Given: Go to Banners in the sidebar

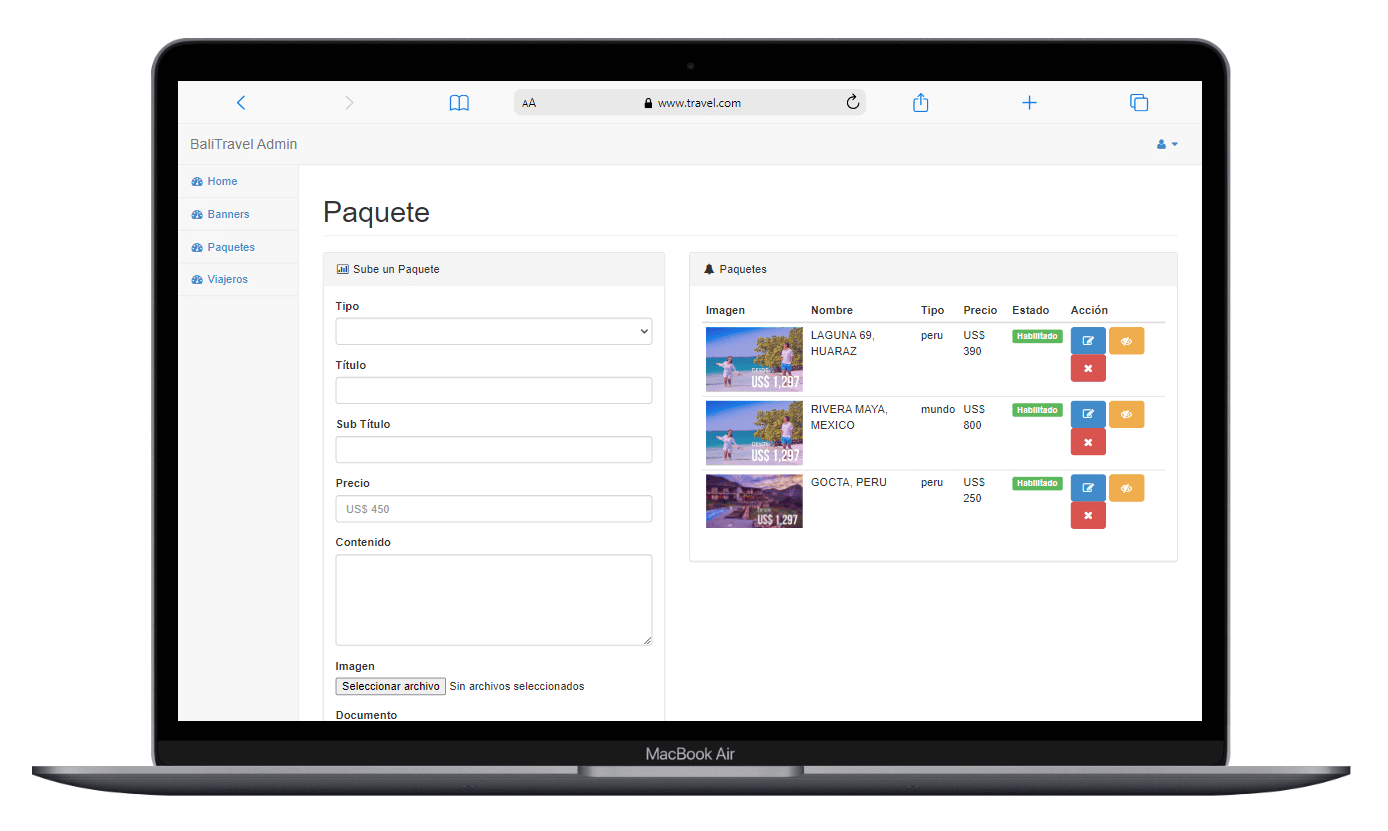Looking at the screenshot, I should 228,214.
